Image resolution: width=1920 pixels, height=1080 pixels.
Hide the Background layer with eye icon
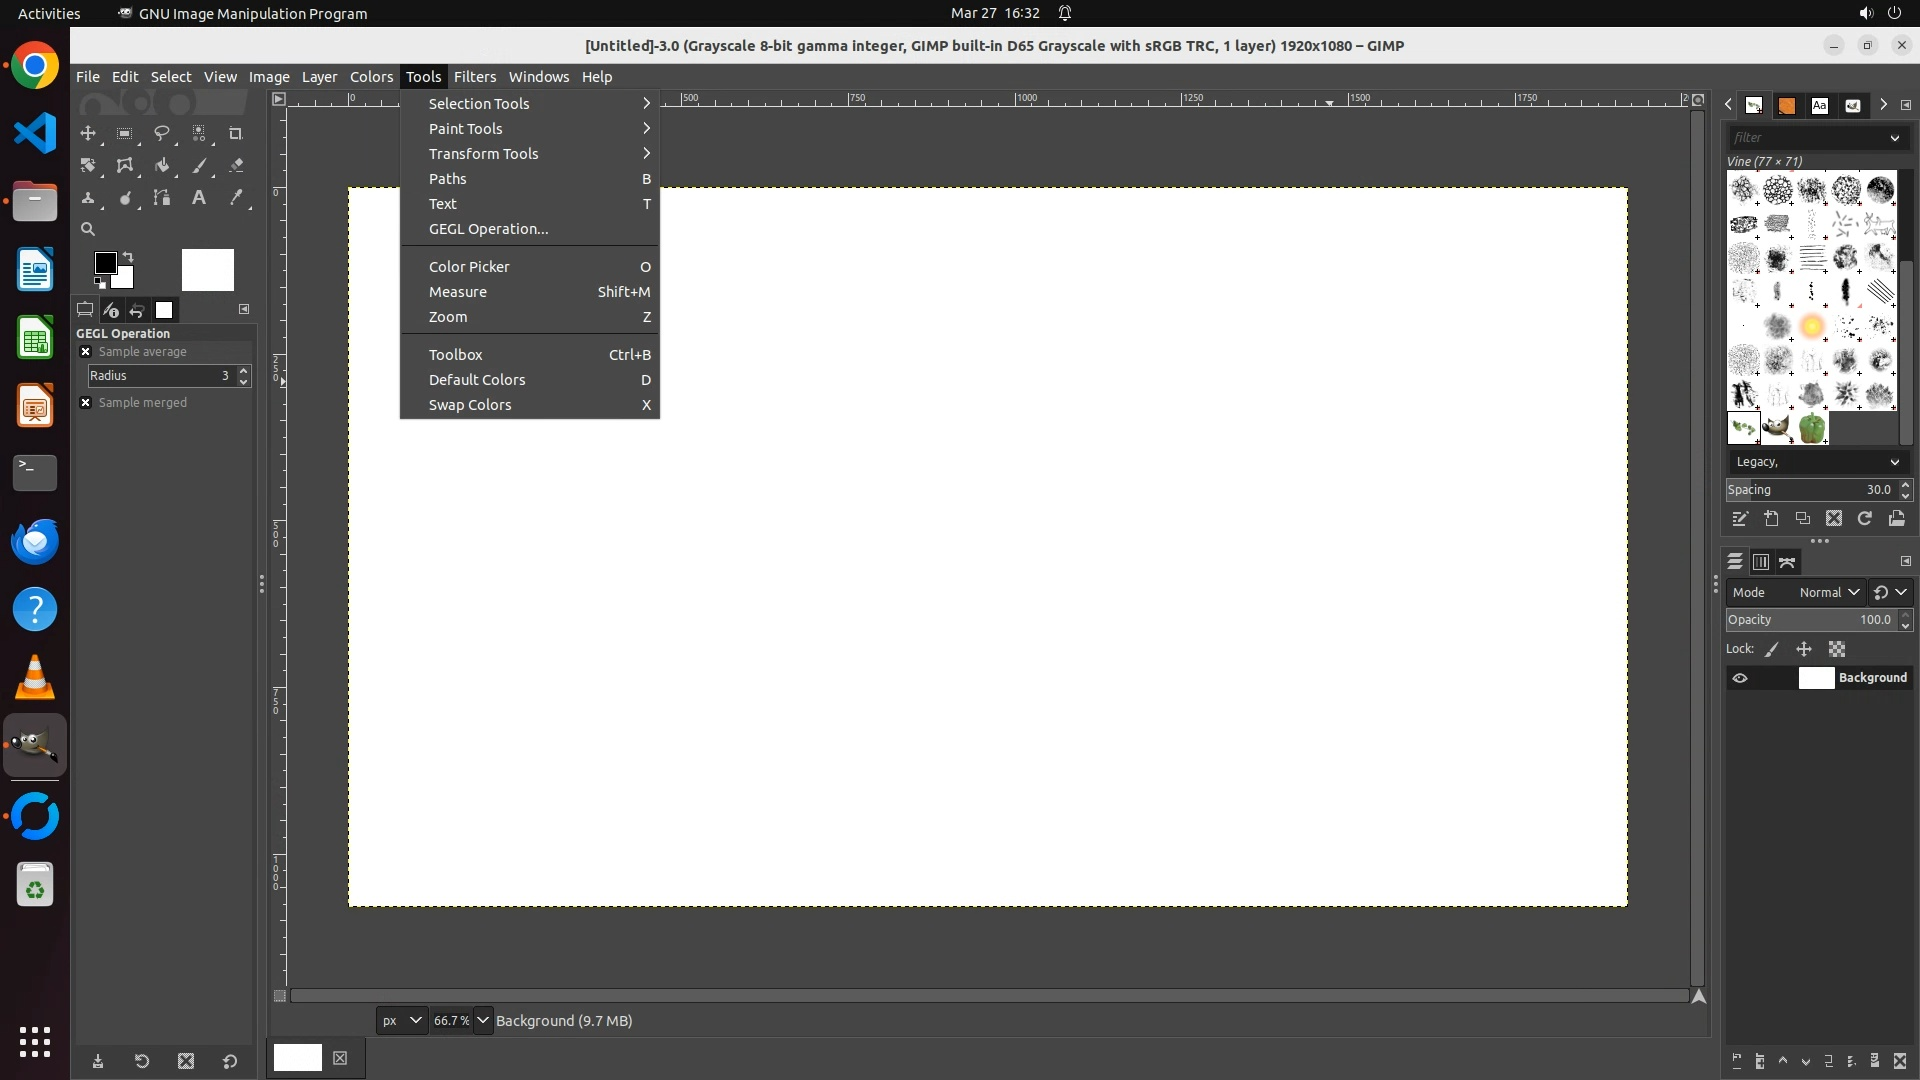click(1740, 678)
